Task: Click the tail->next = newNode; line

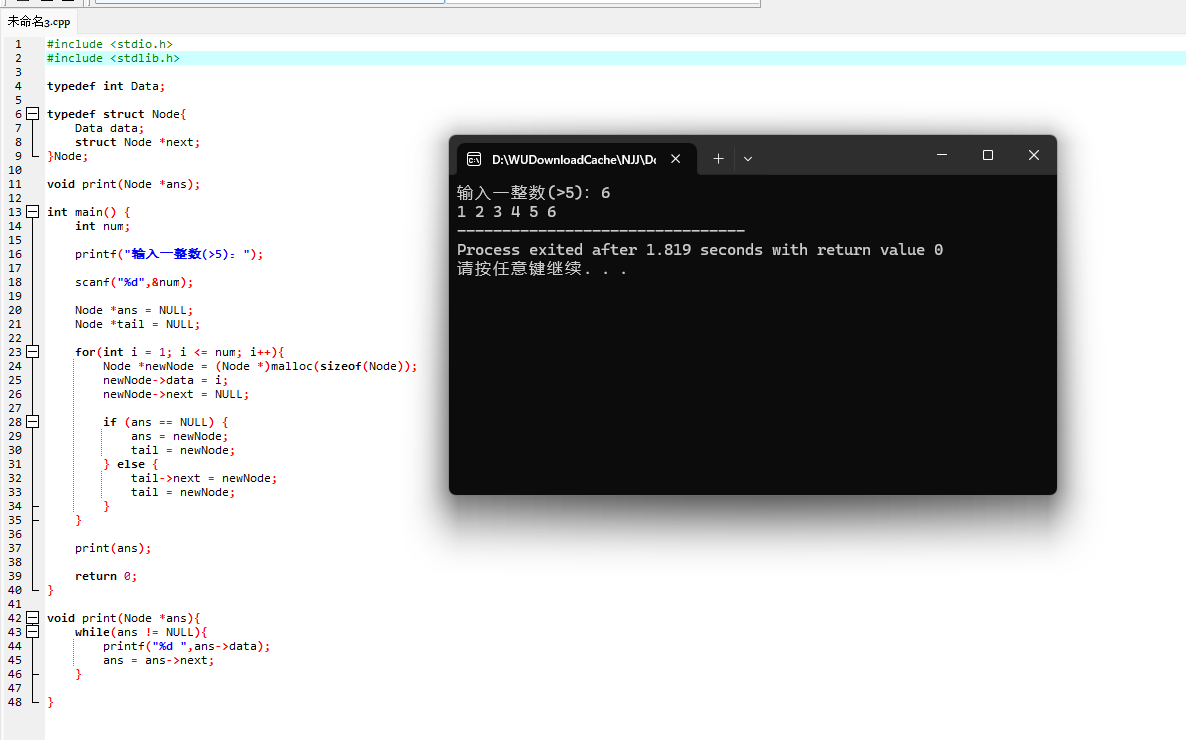Action: (x=204, y=478)
